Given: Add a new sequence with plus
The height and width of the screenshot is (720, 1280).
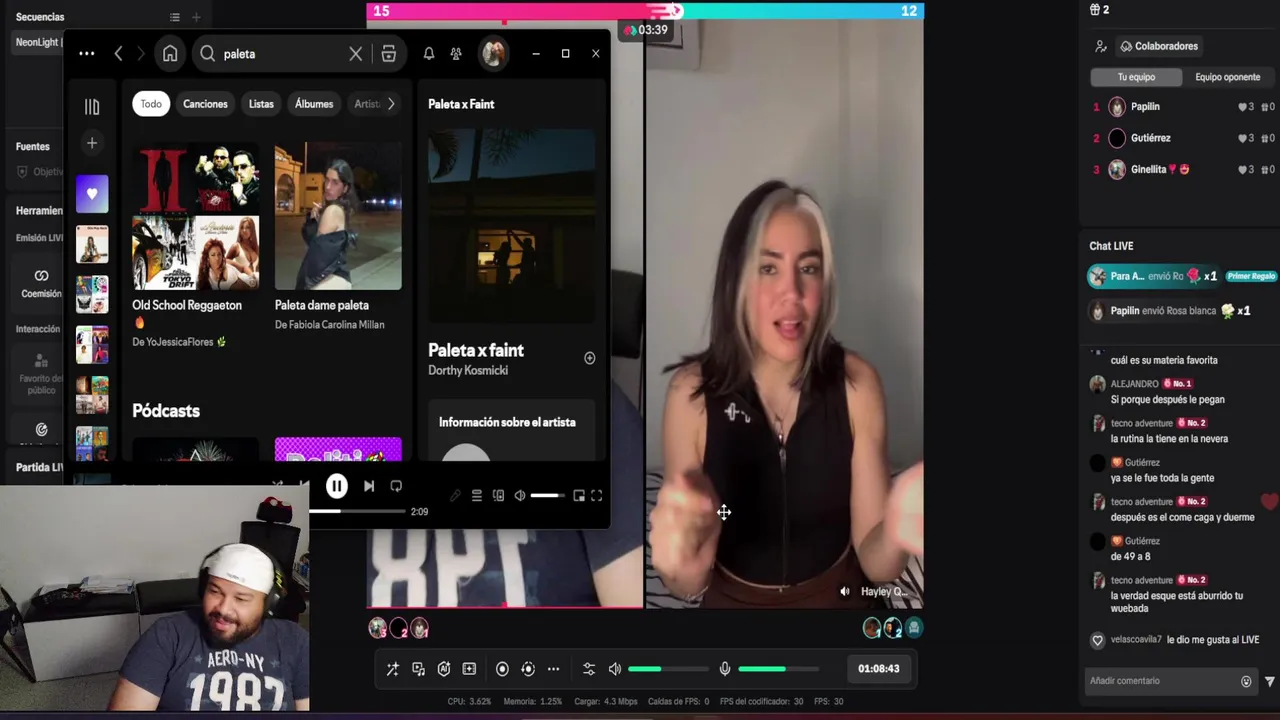Looking at the screenshot, I should [196, 17].
